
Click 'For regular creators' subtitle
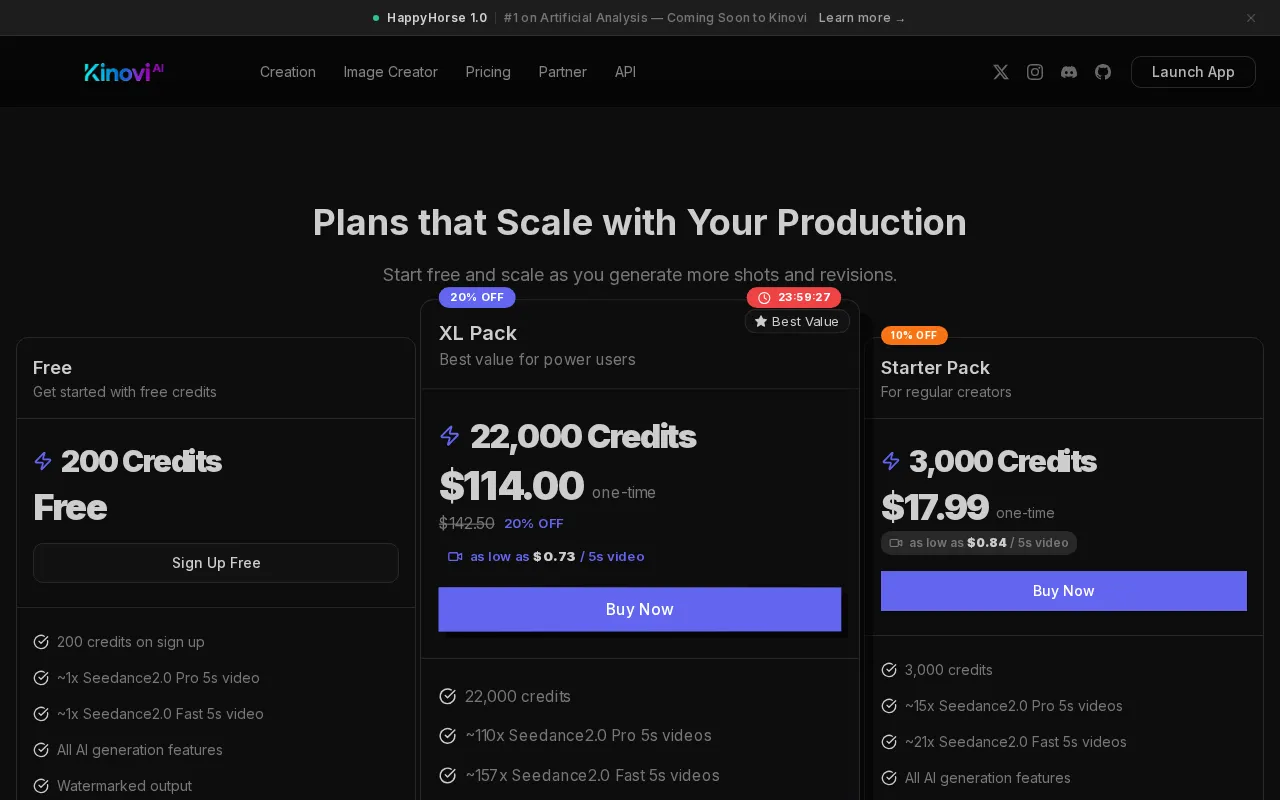click(946, 392)
